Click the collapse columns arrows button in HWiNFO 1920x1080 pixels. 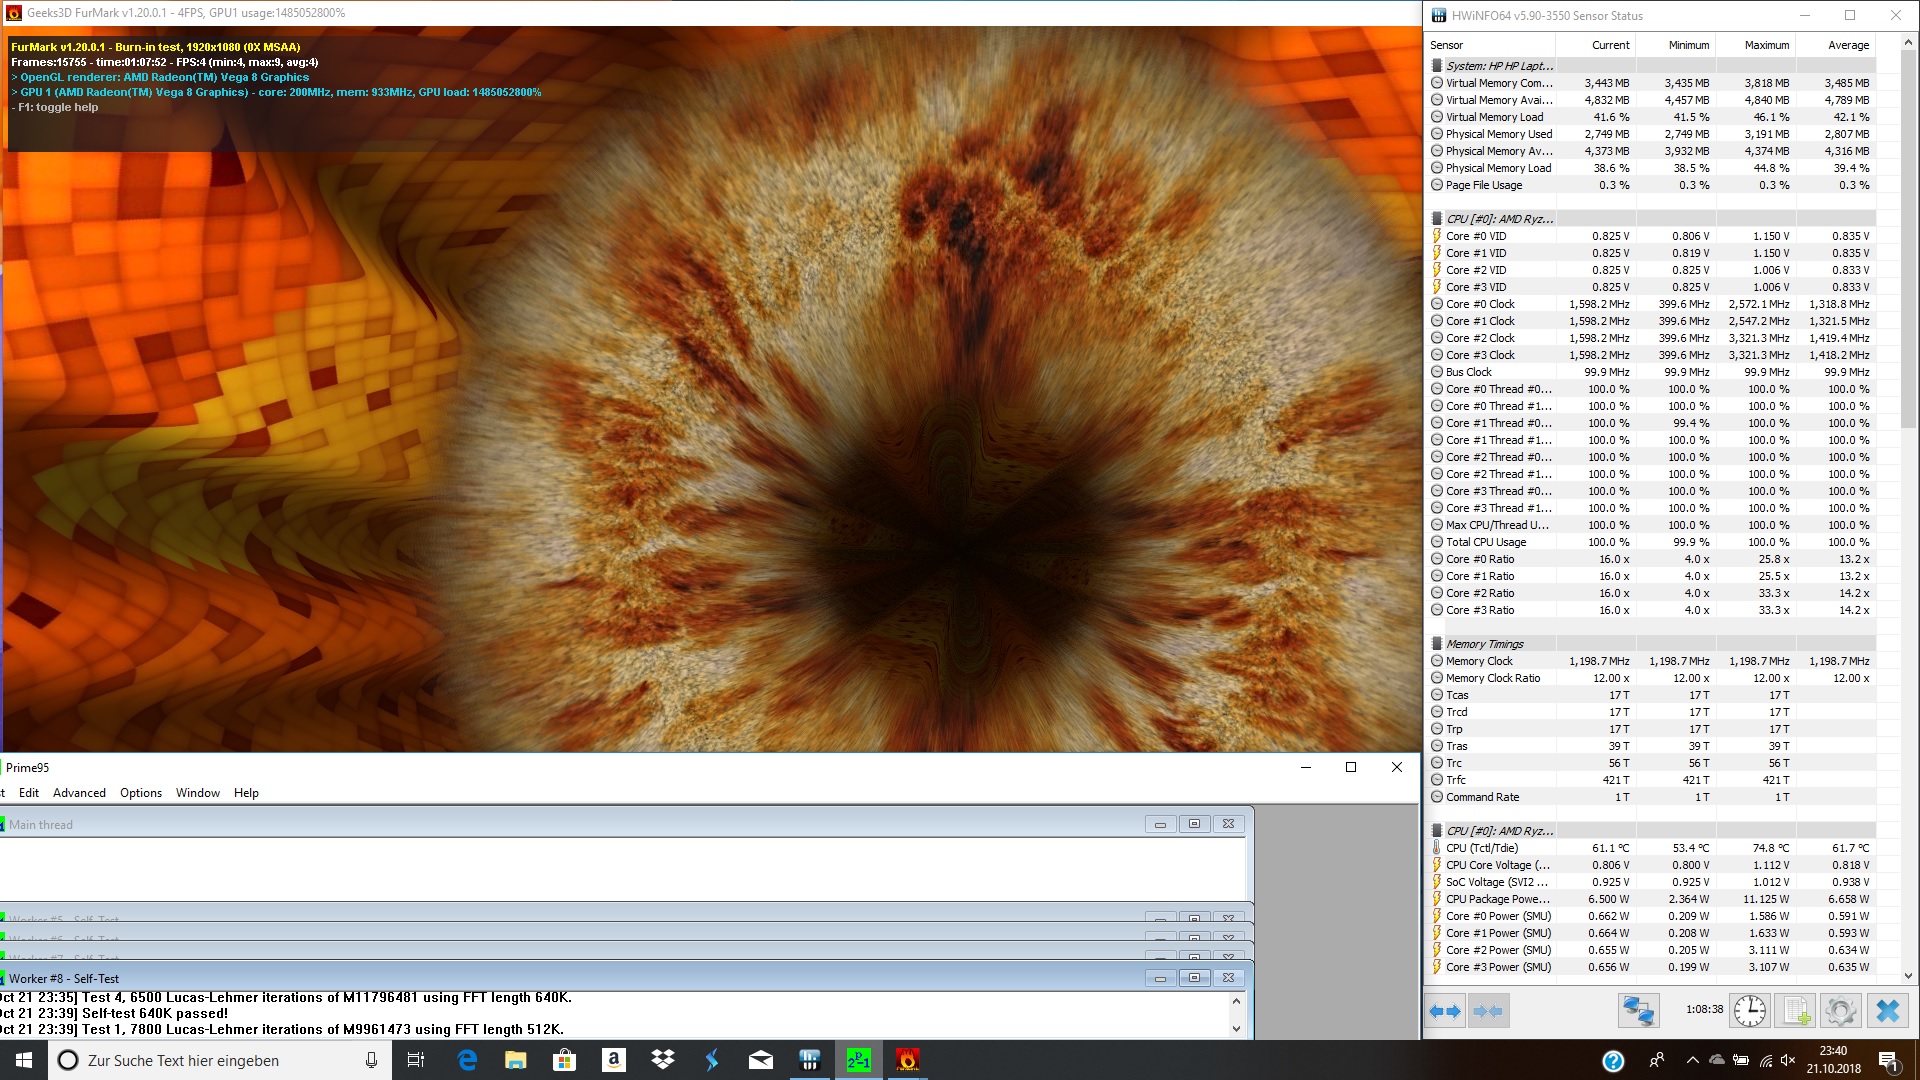coord(1488,1011)
